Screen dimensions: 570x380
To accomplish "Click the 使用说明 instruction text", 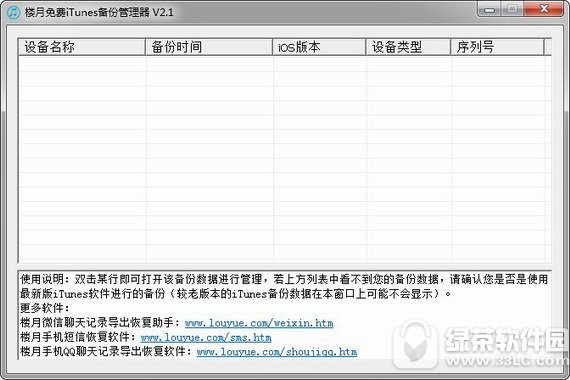I will click(284, 286).
